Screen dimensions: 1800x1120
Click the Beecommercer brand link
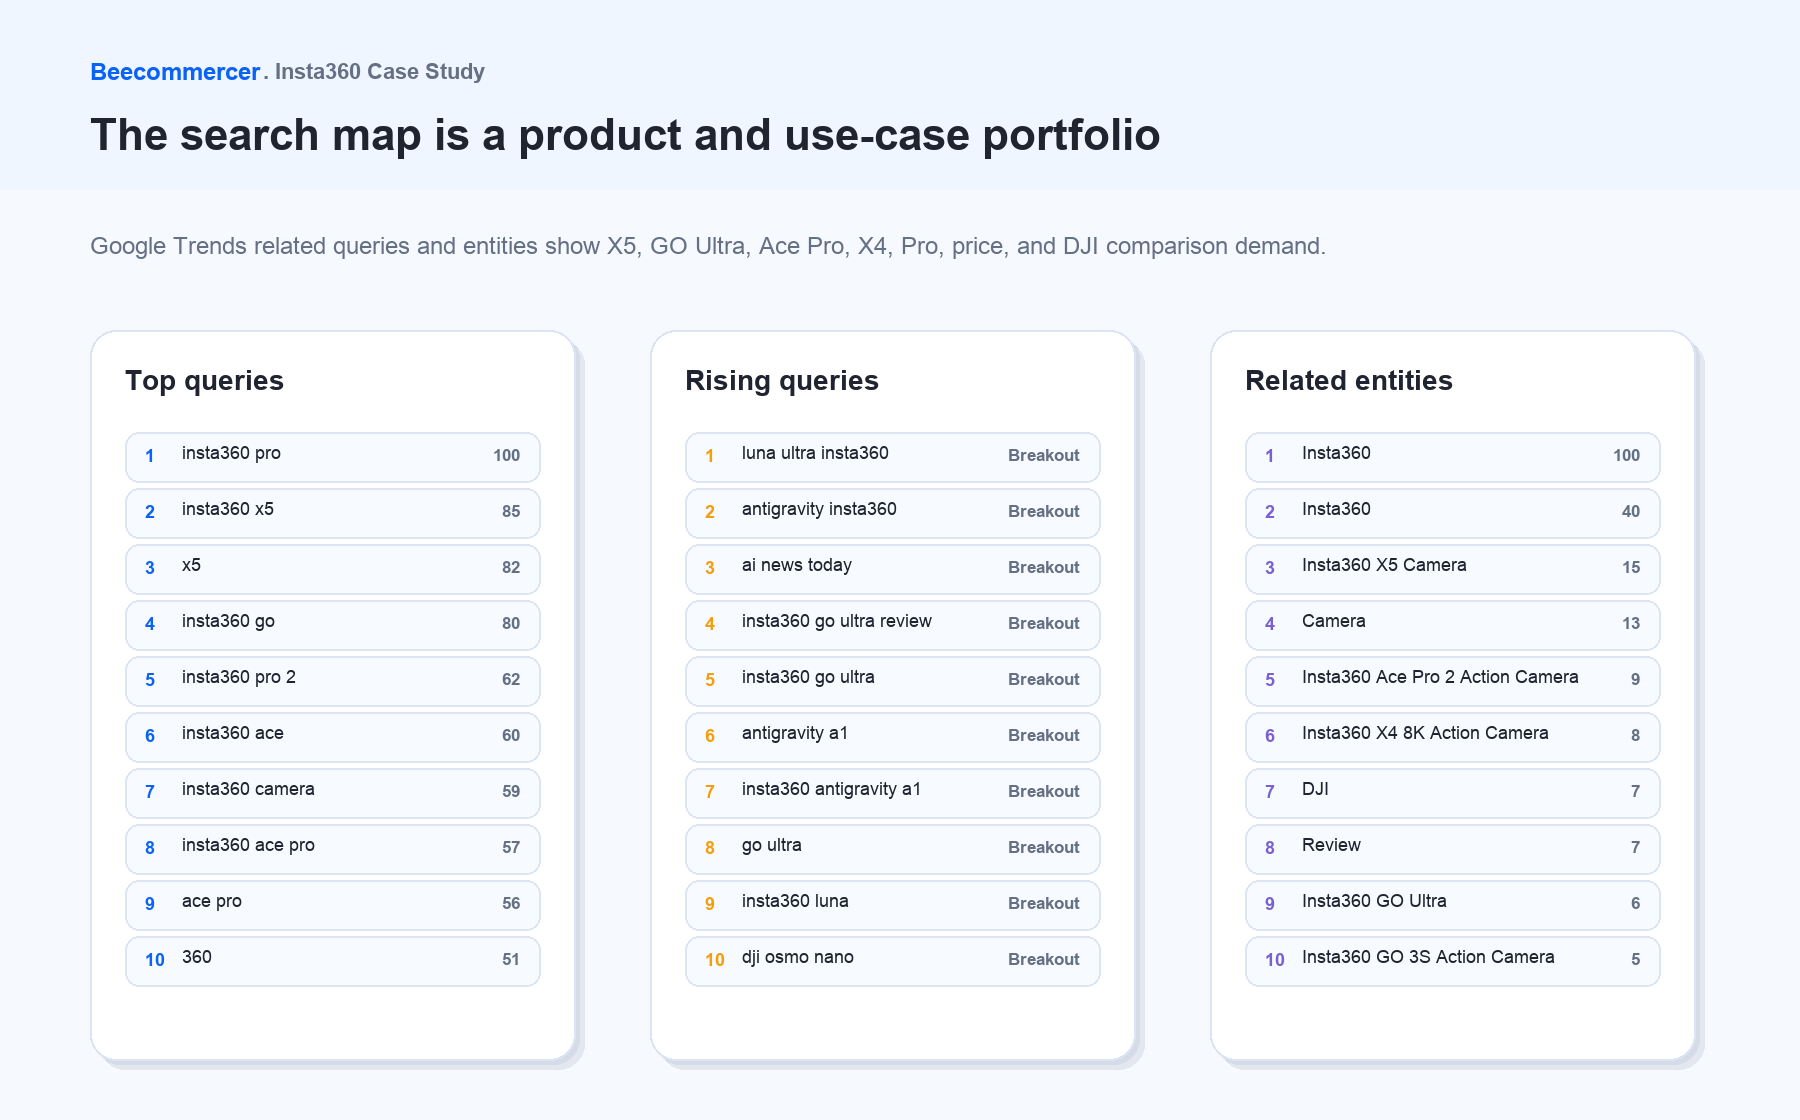pos(175,72)
